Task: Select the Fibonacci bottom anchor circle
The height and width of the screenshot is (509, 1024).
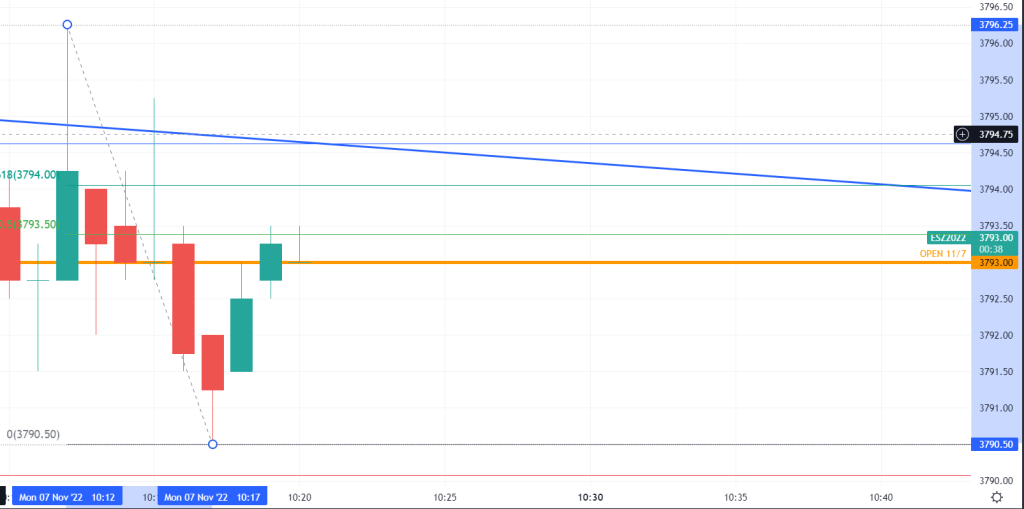Action: [x=212, y=444]
